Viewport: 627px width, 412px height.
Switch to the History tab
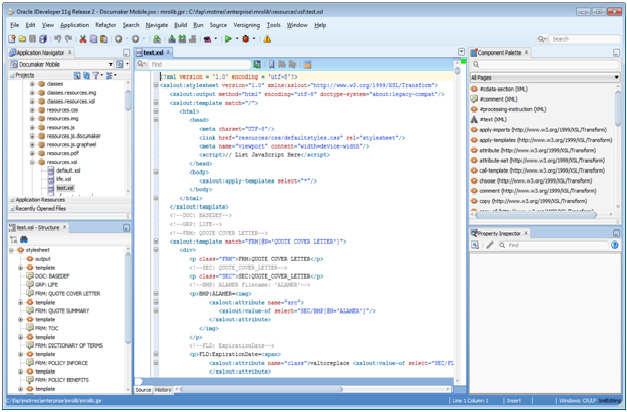(x=163, y=390)
